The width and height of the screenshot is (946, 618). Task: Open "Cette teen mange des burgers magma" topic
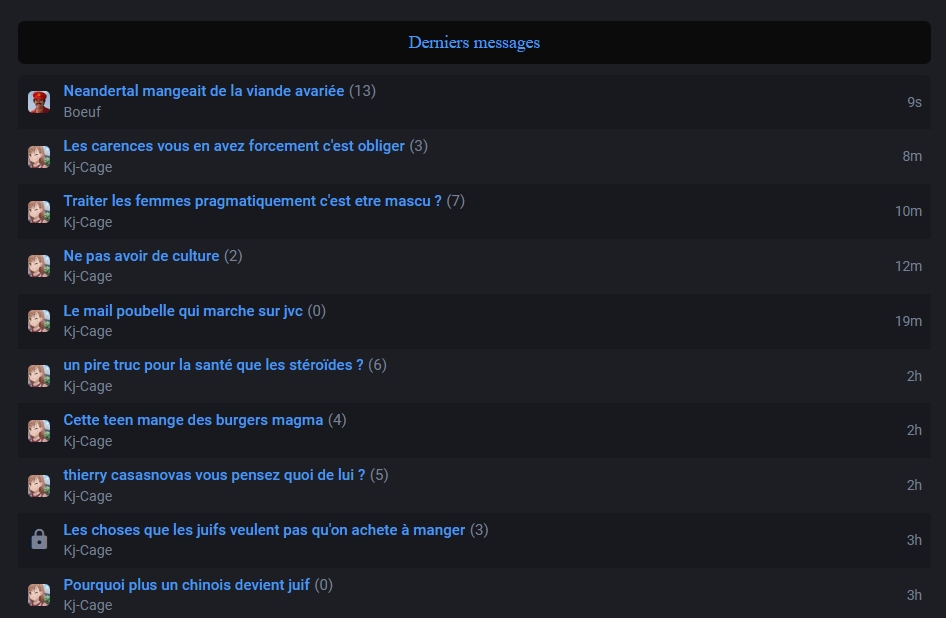[x=193, y=420]
